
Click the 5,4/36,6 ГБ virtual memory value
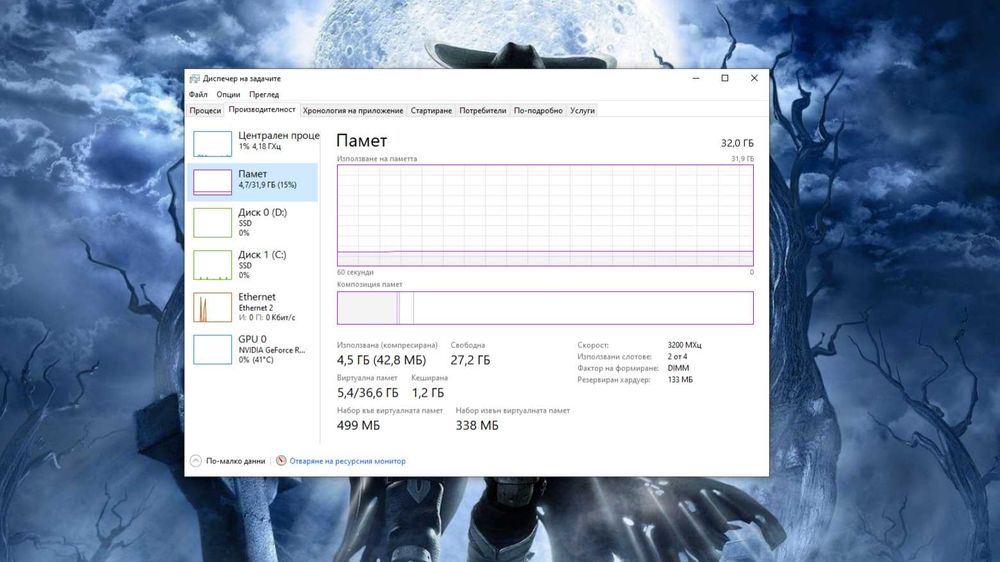367,393
